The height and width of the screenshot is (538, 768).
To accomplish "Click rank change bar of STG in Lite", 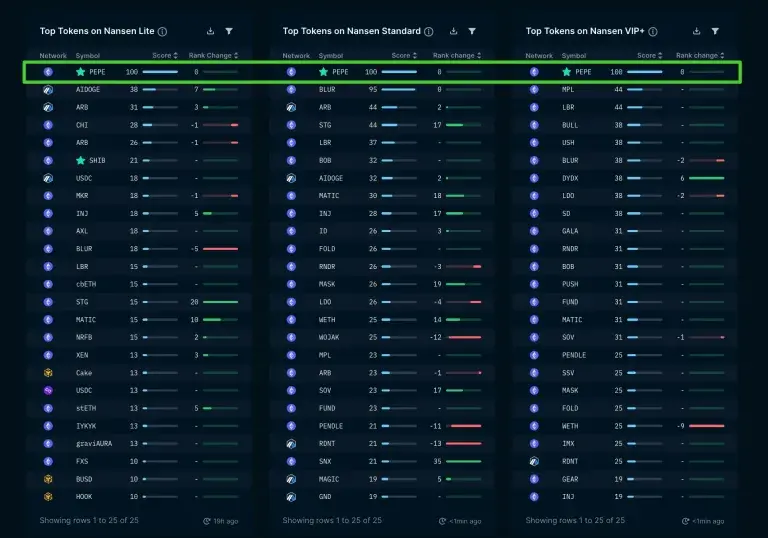I will [x=220, y=302].
